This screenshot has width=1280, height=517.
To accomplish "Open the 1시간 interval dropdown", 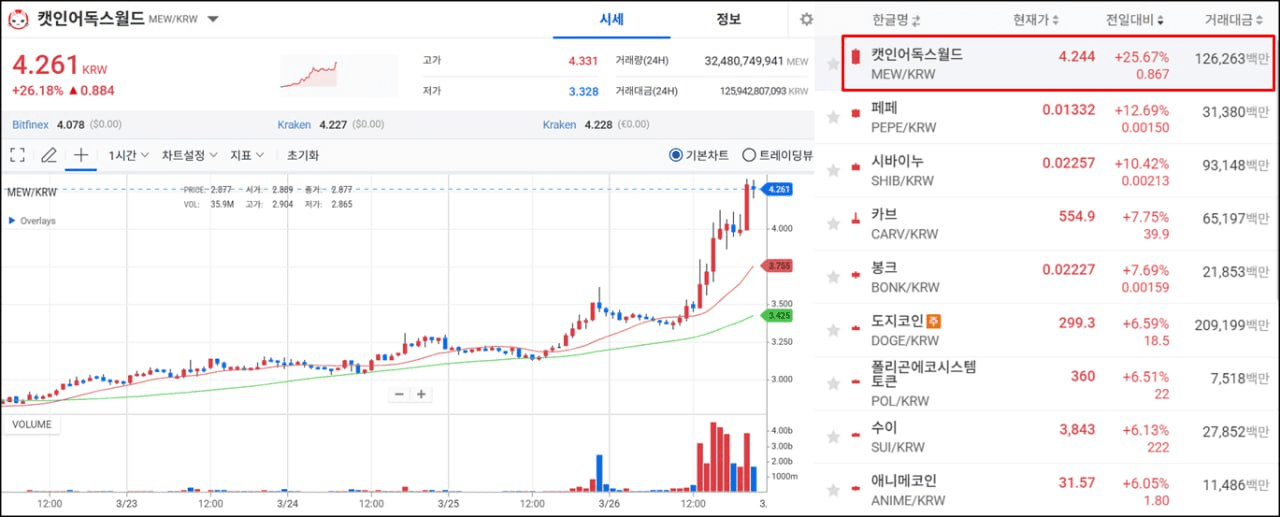I will 129,155.
